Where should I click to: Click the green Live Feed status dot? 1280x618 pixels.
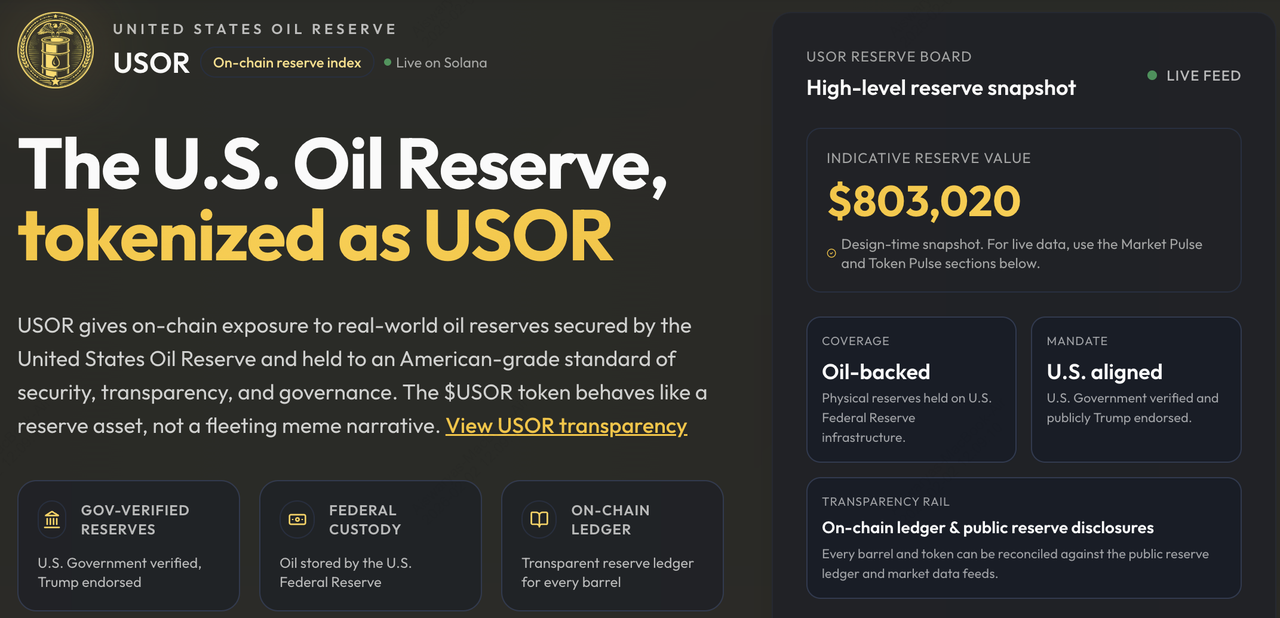[1152, 76]
